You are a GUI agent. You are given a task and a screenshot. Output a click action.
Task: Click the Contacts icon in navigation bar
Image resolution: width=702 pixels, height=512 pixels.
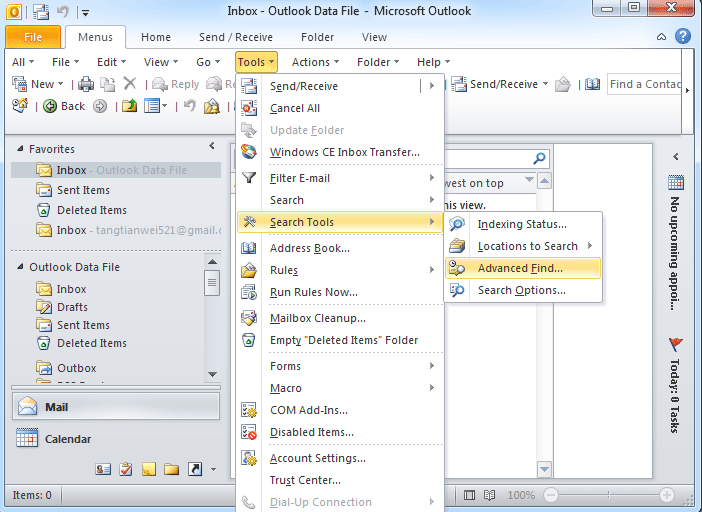click(103, 469)
